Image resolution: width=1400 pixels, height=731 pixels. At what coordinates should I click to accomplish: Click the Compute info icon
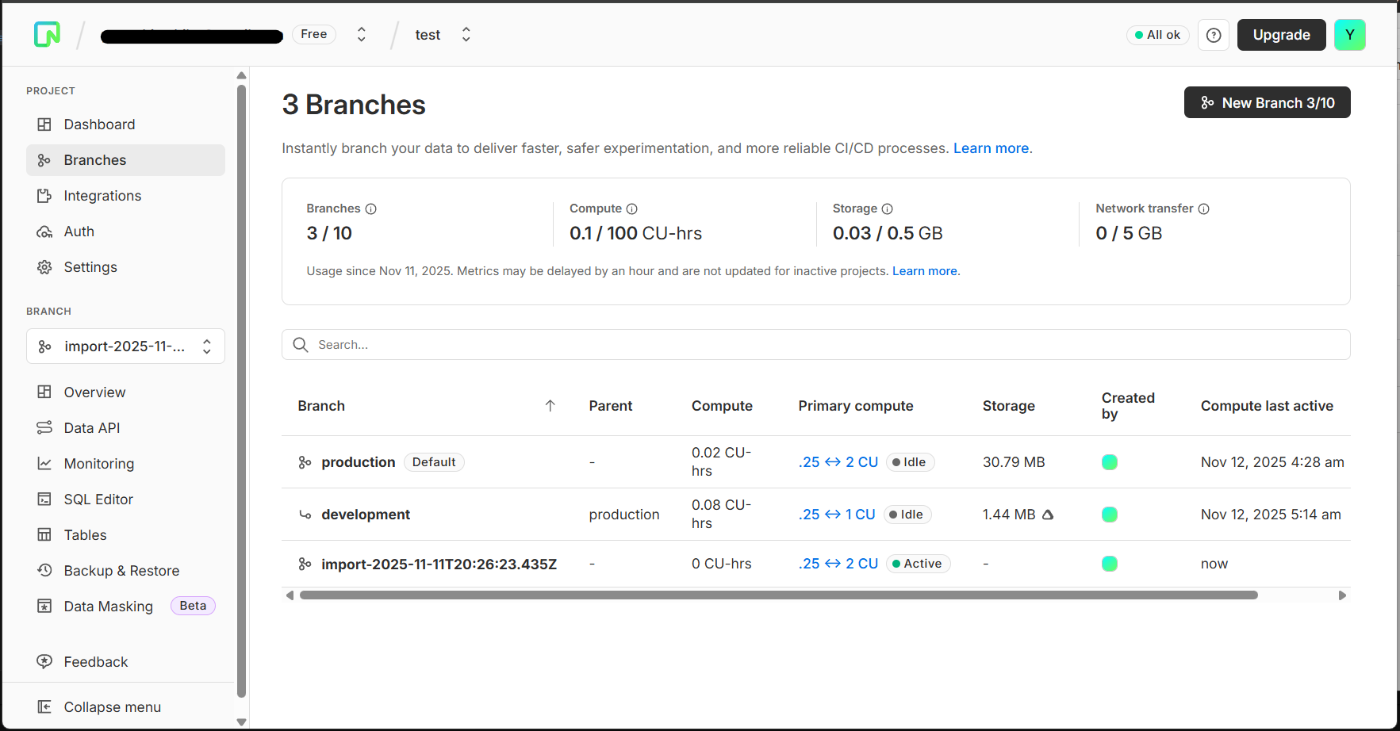pyautogui.click(x=632, y=209)
